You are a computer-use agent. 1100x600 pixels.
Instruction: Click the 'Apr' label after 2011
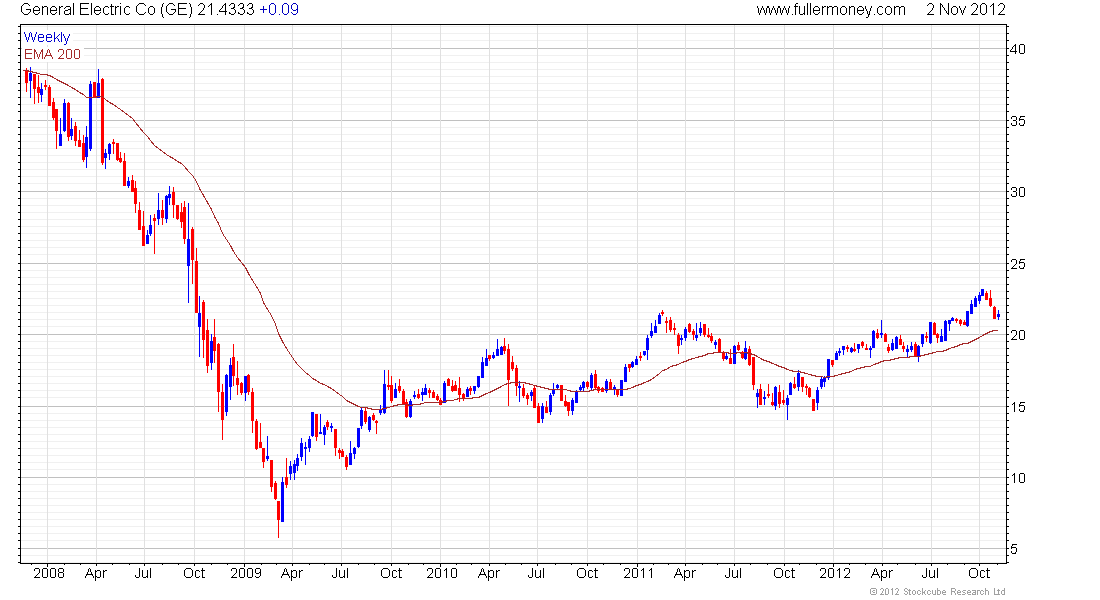[684, 574]
